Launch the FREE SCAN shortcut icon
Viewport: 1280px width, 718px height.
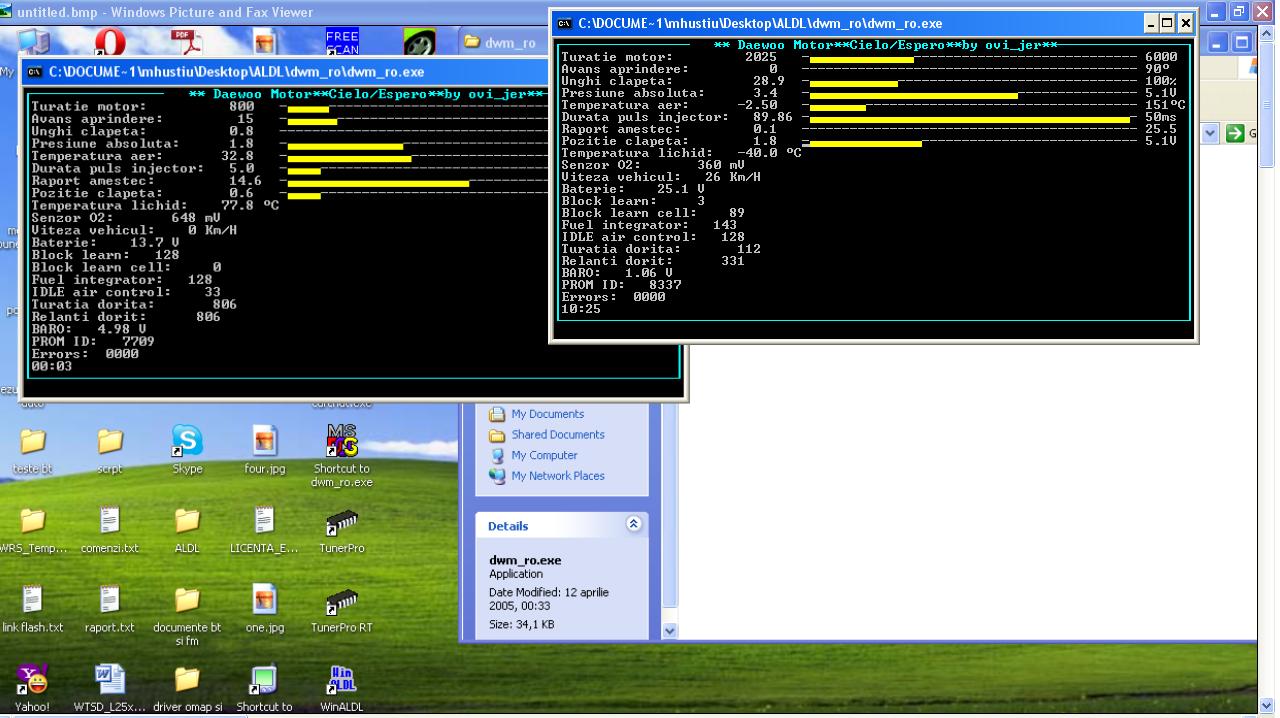pos(342,43)
